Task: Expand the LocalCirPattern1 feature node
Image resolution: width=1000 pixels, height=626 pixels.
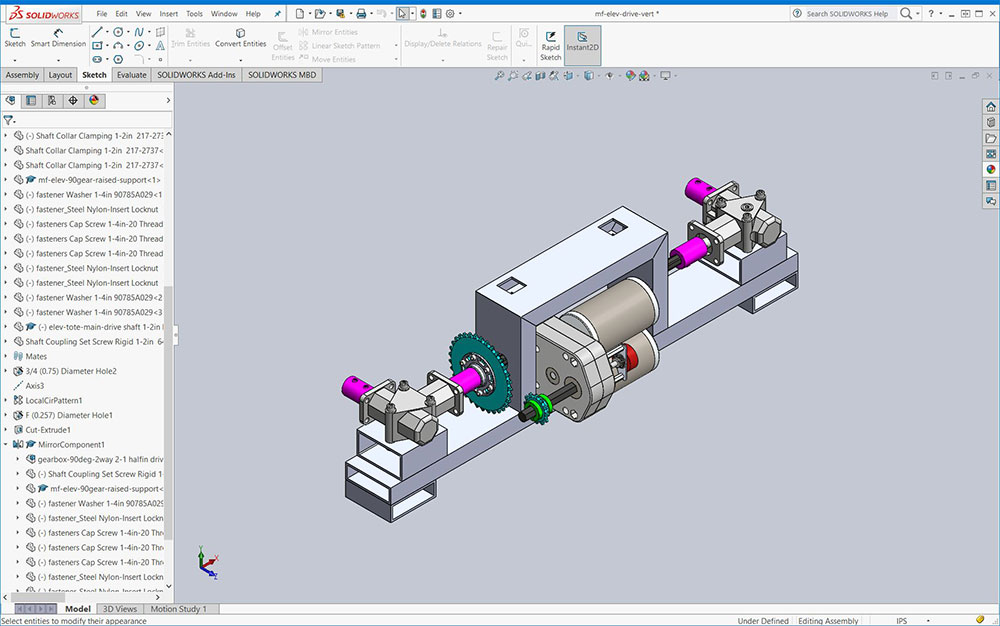Action: [x=6, y=400]
